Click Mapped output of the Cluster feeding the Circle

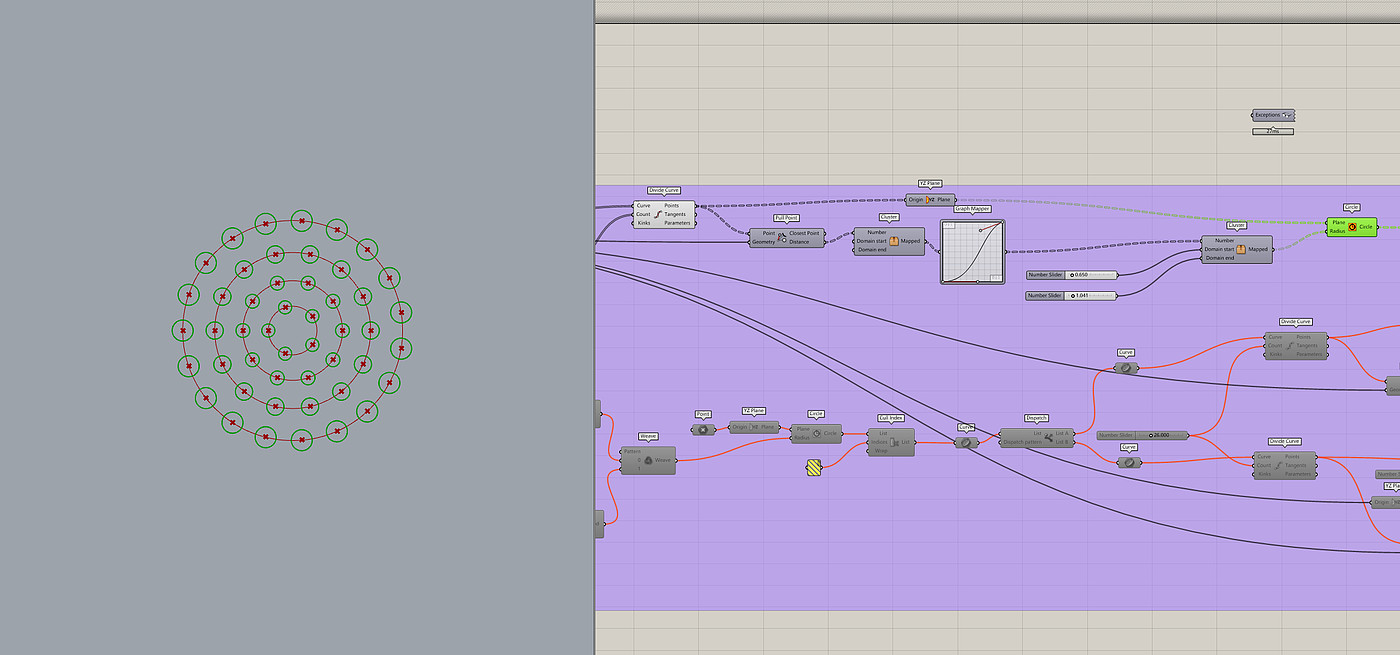click(x=1258, y=249)
